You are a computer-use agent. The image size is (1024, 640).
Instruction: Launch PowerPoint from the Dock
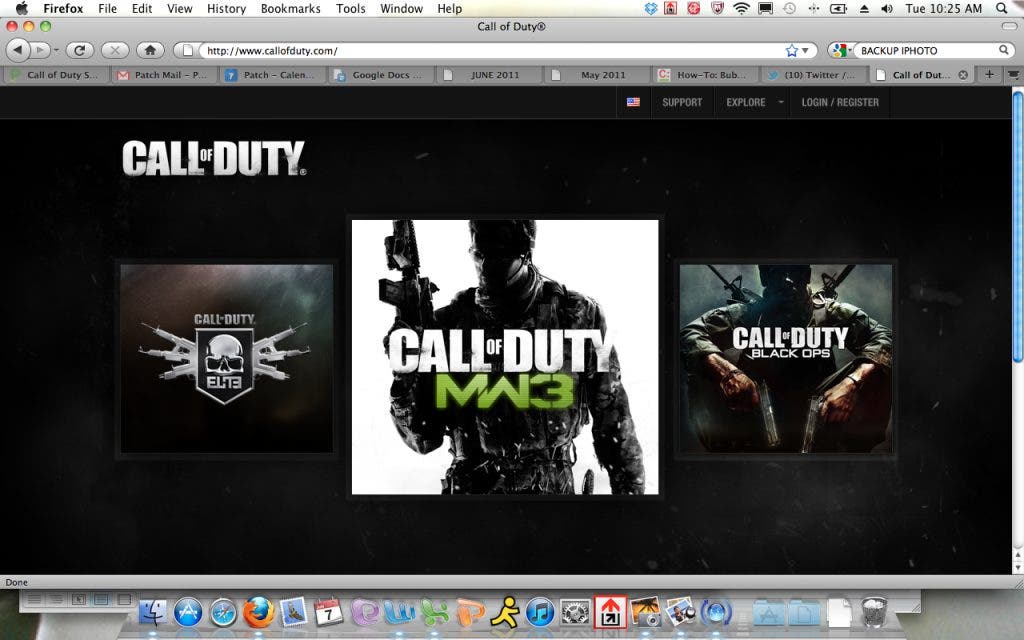point(470,613)
